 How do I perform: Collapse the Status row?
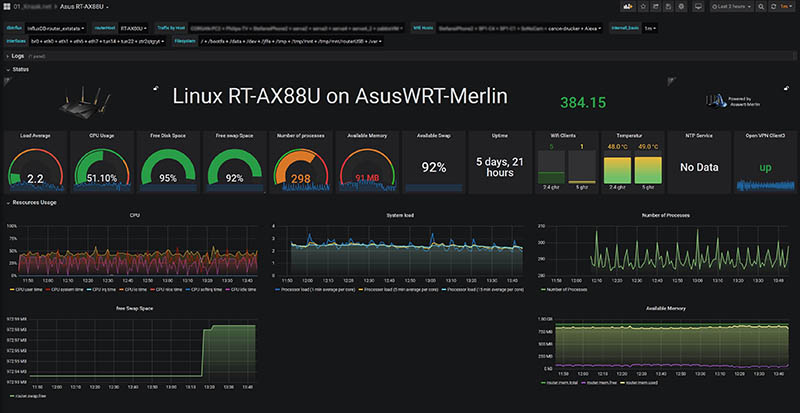click(17, 69)
